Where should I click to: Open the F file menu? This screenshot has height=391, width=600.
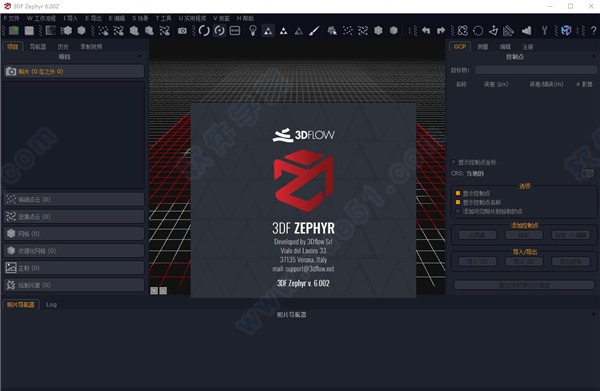coord(11,18)
